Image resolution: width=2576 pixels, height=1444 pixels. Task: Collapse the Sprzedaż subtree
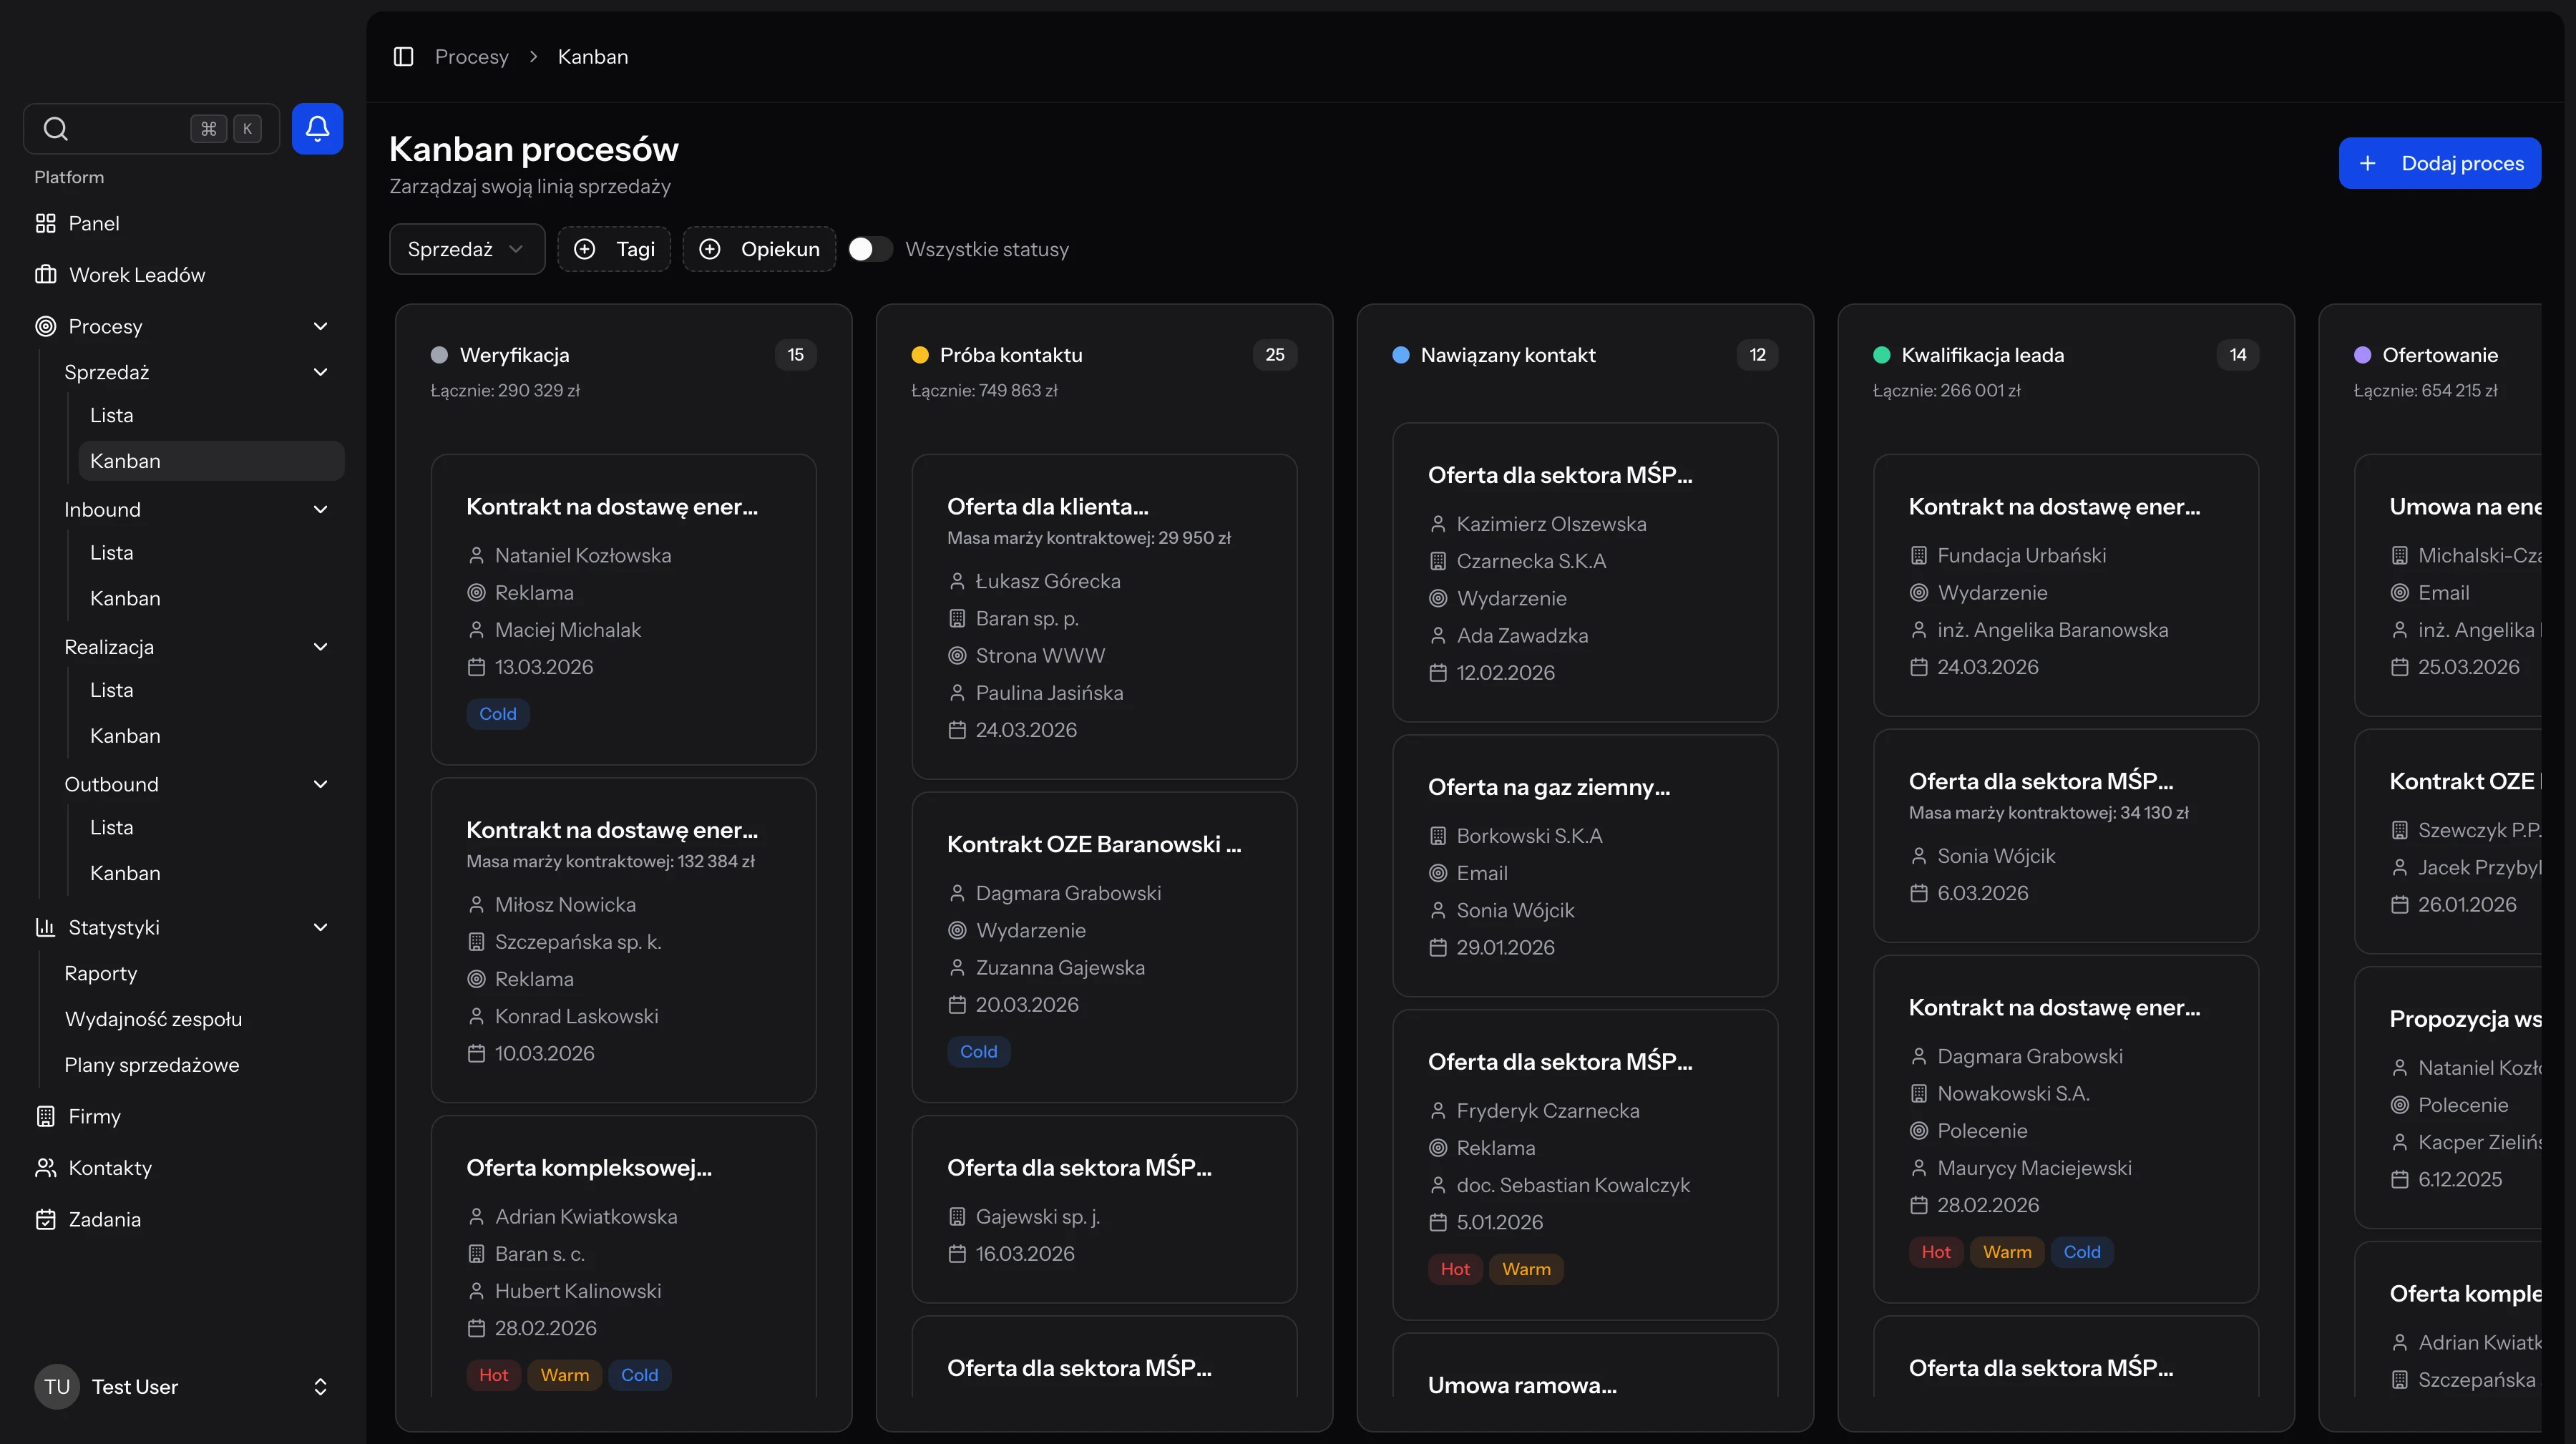[320, 371]
